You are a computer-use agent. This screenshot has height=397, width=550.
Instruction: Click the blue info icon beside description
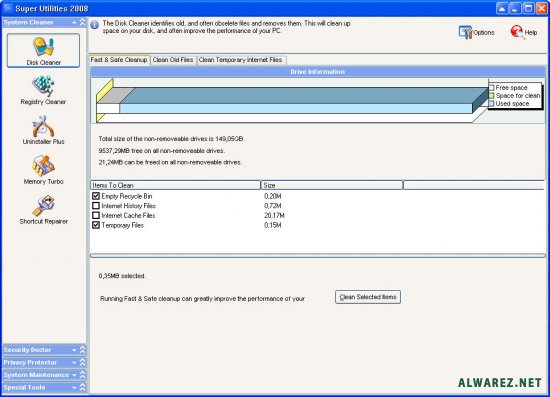[x=94, y=25]
